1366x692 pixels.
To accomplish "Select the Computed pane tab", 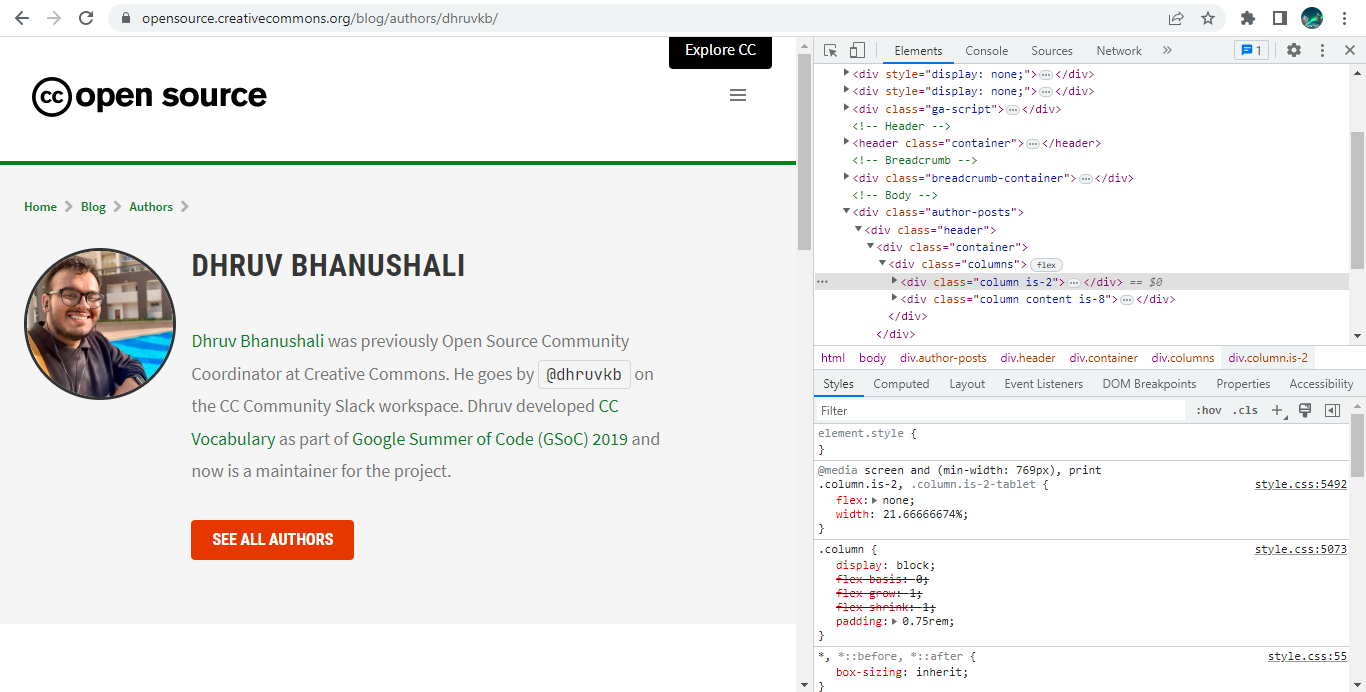I will 901,384.
